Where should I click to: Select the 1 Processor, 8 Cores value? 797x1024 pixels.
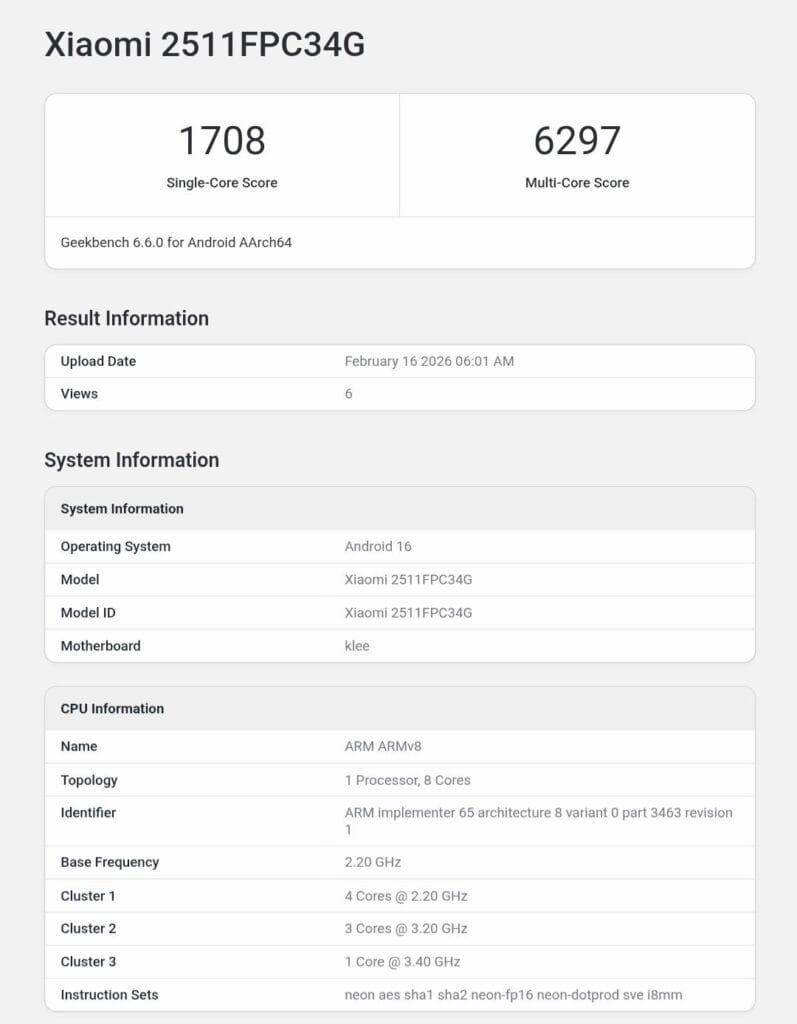coord(408,780)
